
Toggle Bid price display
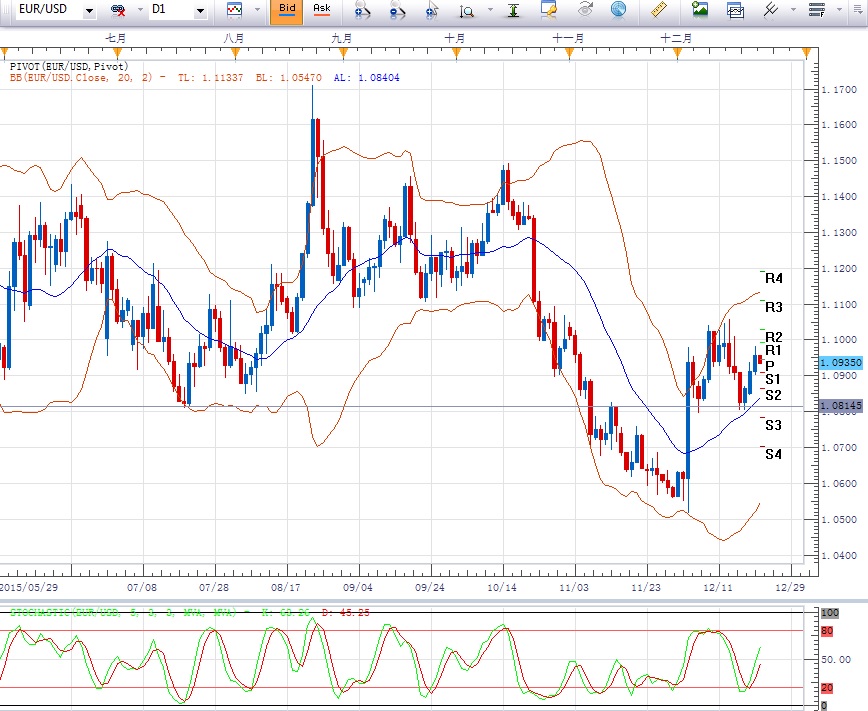(287, 11)
